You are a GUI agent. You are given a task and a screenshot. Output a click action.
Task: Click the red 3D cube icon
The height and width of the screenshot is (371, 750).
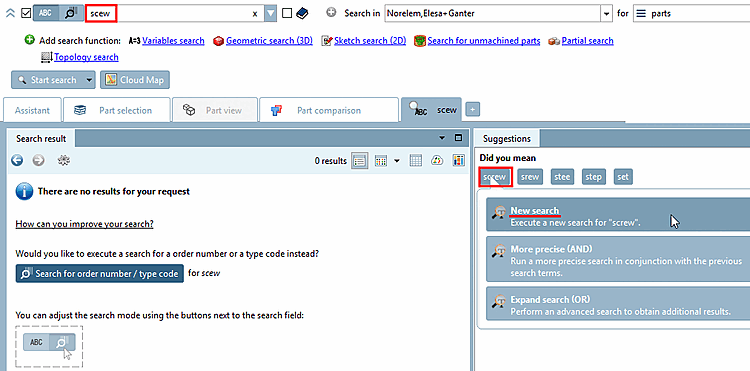pyautogui.click(x=219, y=41)
